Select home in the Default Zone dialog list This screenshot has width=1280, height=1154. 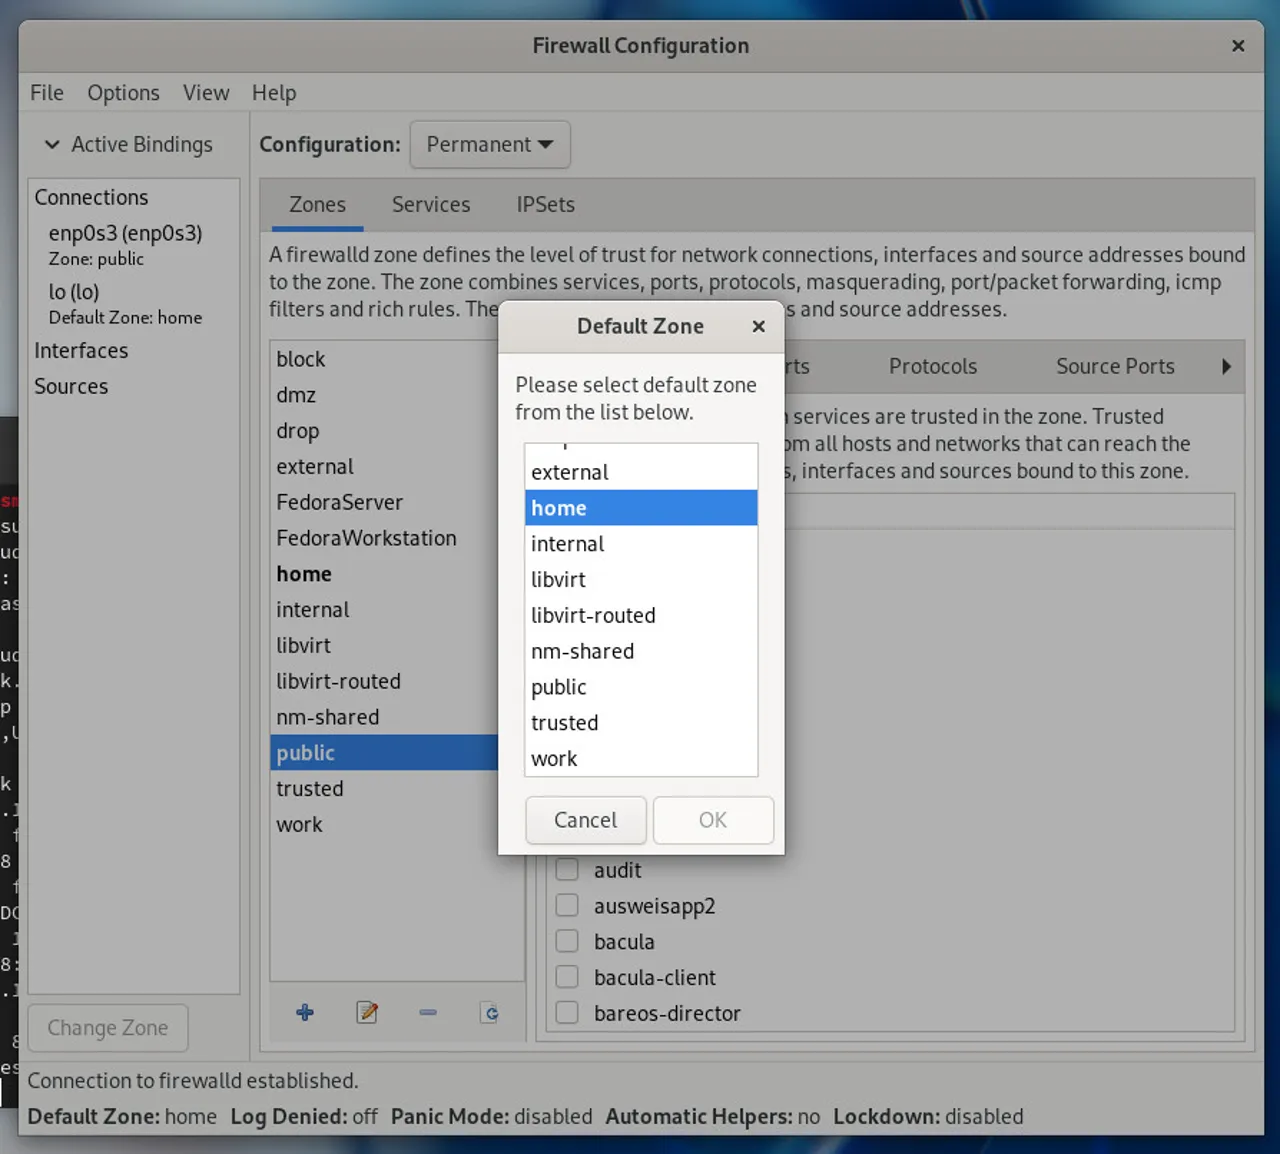641,508
